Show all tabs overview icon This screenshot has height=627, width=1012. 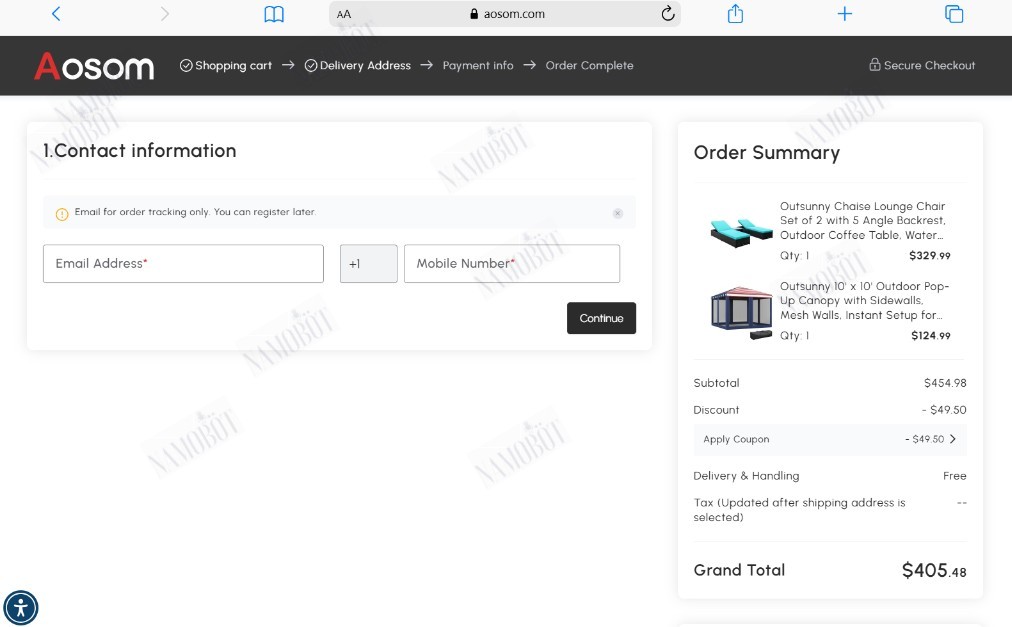(x=954, y=14)
